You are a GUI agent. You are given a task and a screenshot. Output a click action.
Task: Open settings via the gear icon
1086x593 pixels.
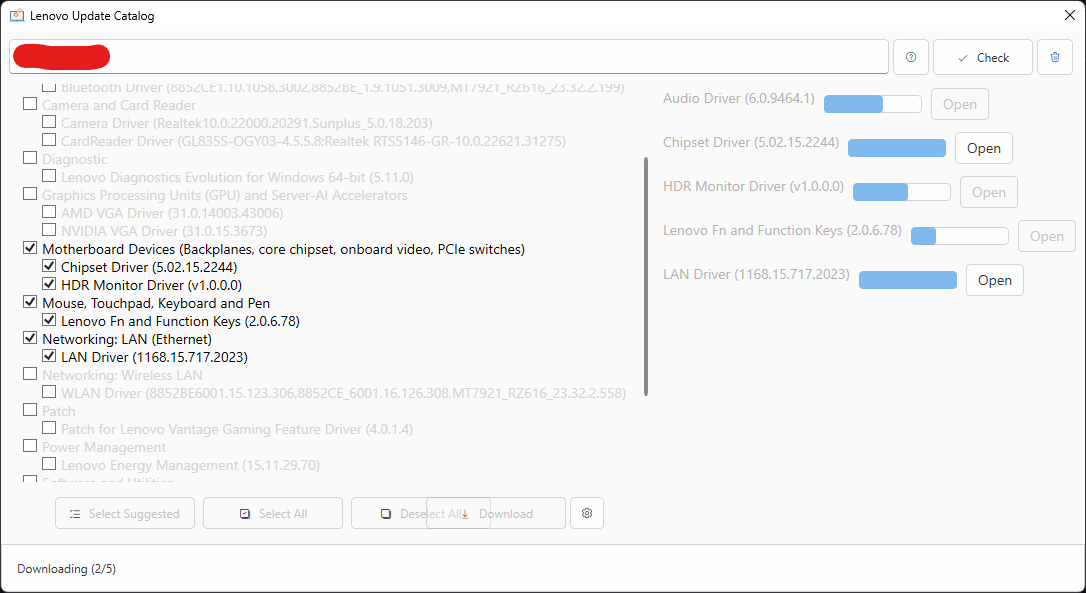pos(587,513)
